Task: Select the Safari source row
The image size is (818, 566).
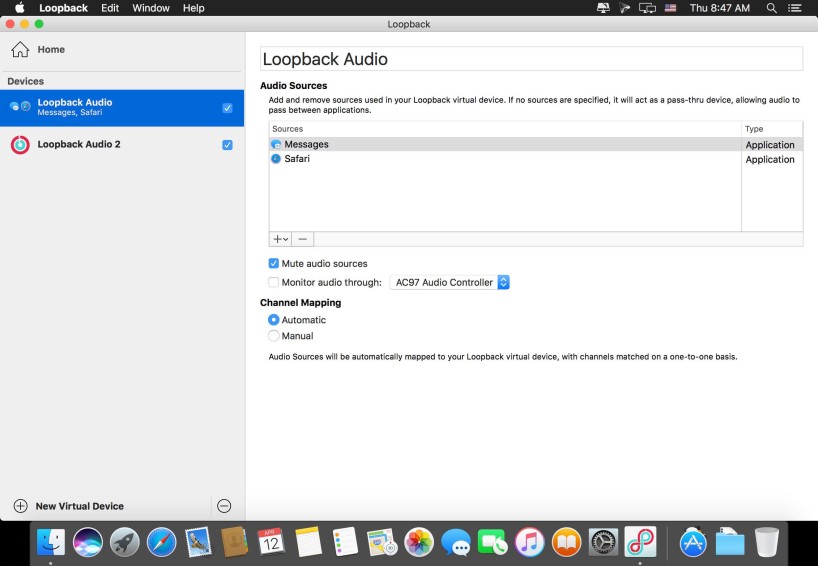Action: point(500,159)
